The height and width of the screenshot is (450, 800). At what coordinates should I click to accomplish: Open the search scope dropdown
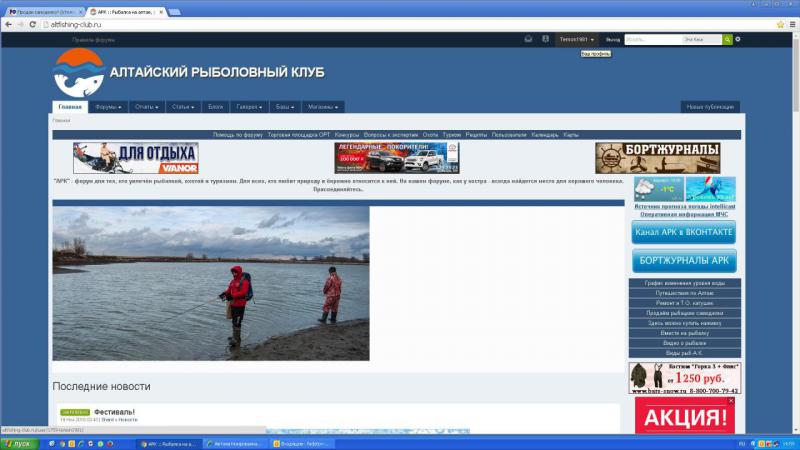[702, 39]
